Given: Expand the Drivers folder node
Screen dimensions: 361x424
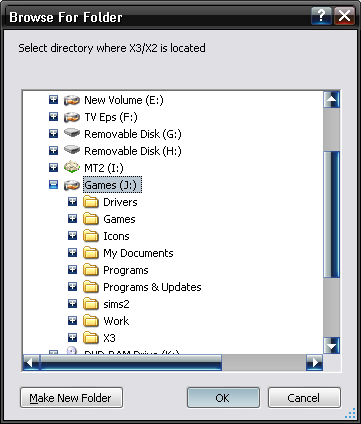Looking at the screenshot, I should tap(72, 202).
